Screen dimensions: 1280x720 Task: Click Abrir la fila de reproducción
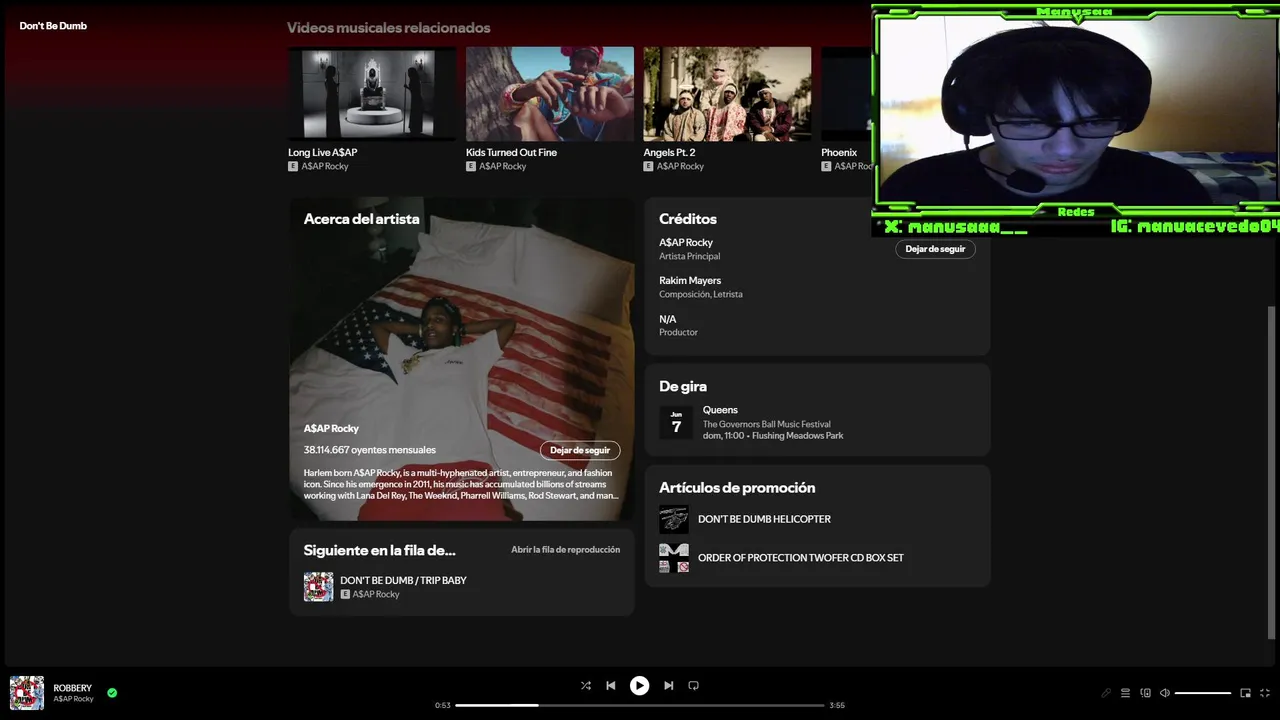tap(565, 550)
